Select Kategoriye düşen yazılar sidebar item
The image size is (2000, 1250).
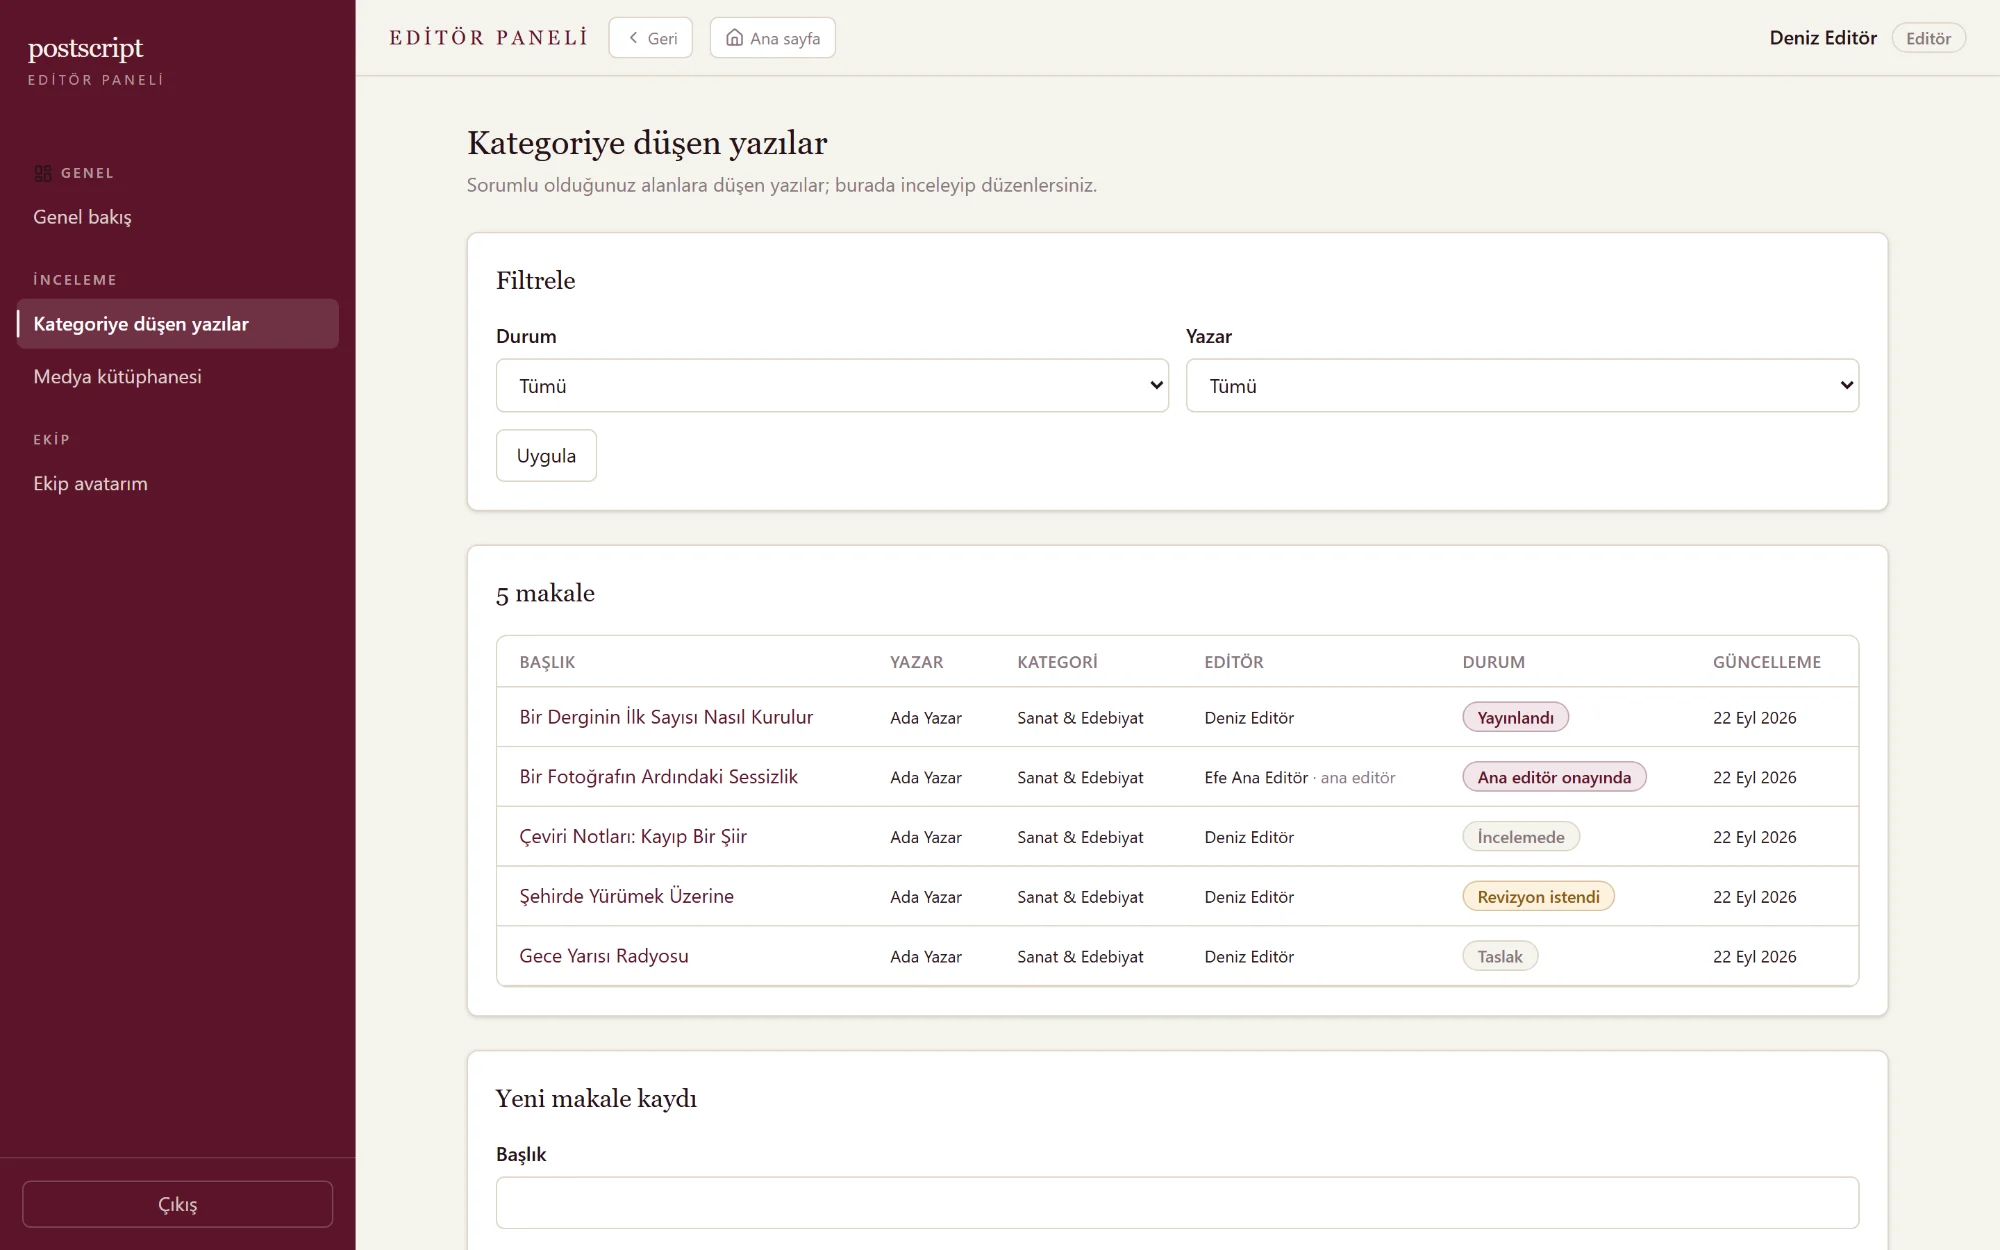point(177,324)
